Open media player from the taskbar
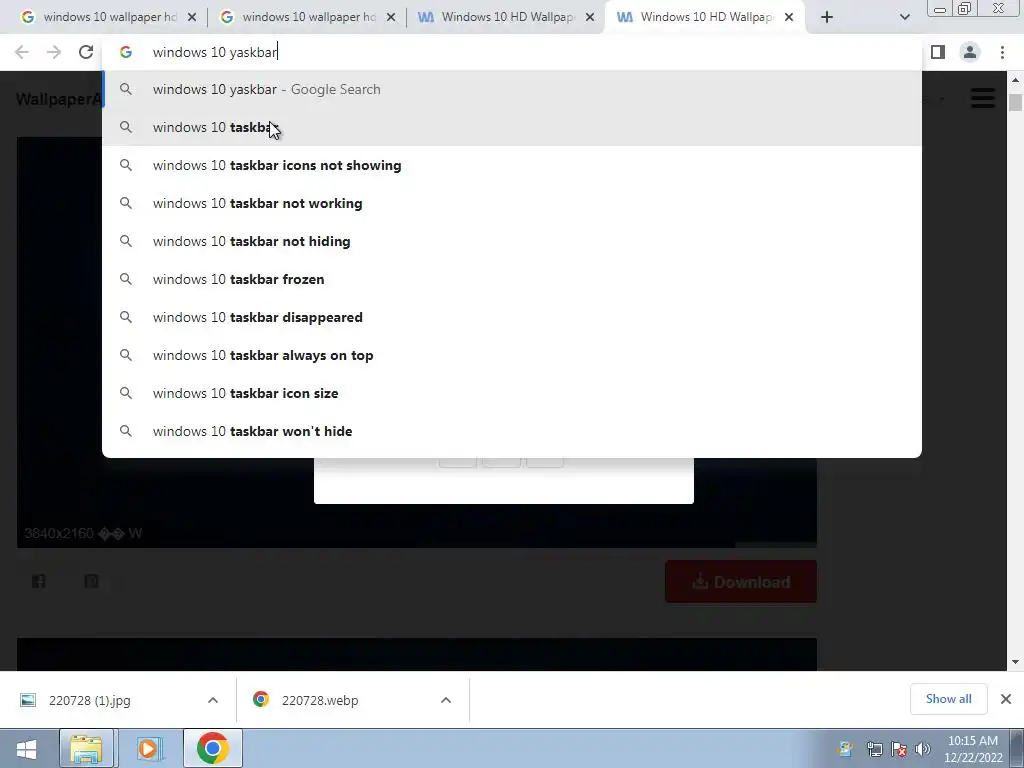The image size is (1024, 768). click(x=149, y=748)
